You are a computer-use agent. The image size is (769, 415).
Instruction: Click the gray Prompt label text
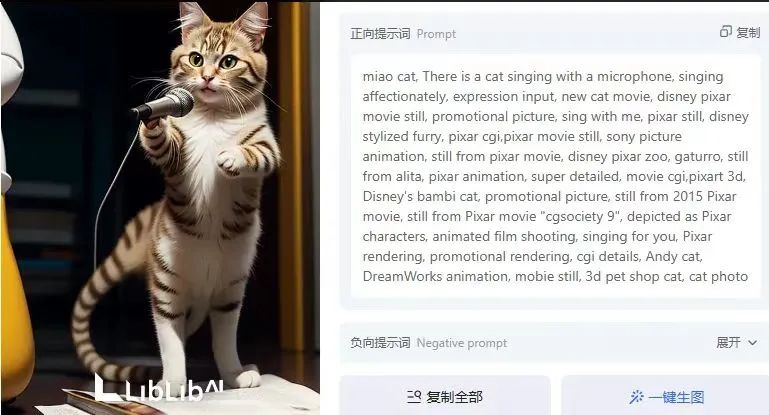pyautogui.click(x=436, y=34)
